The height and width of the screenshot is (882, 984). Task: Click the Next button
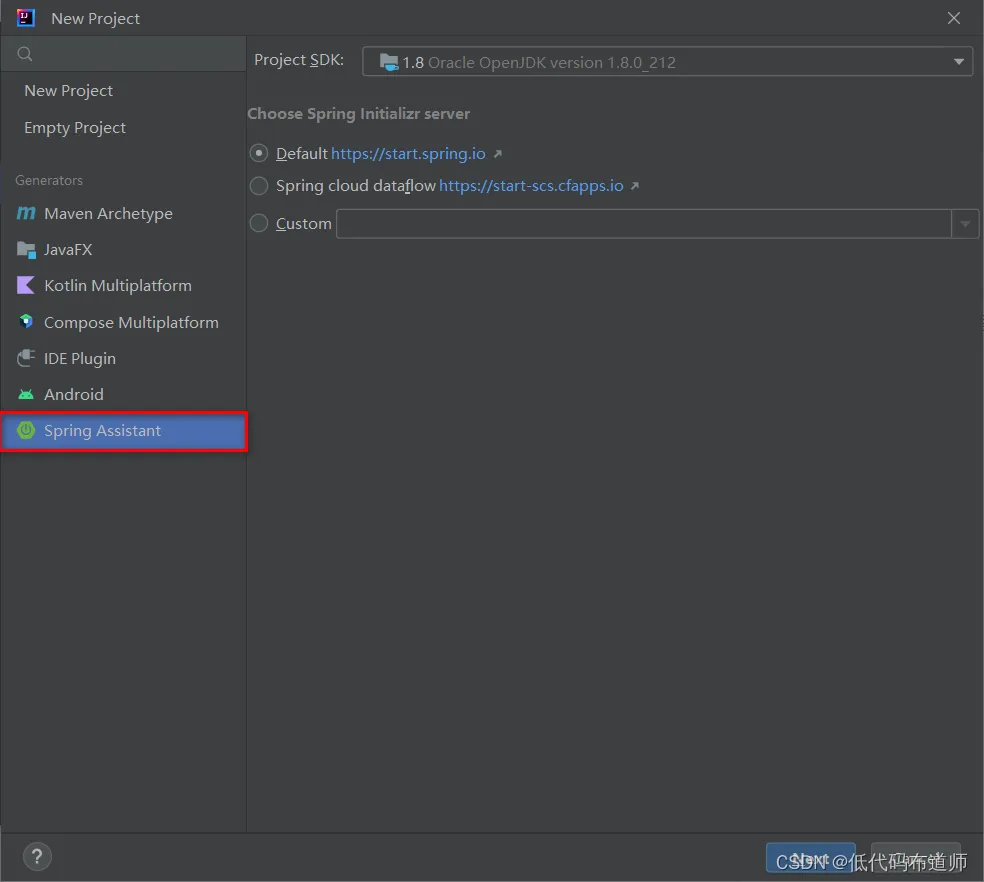tap(810, 858)
